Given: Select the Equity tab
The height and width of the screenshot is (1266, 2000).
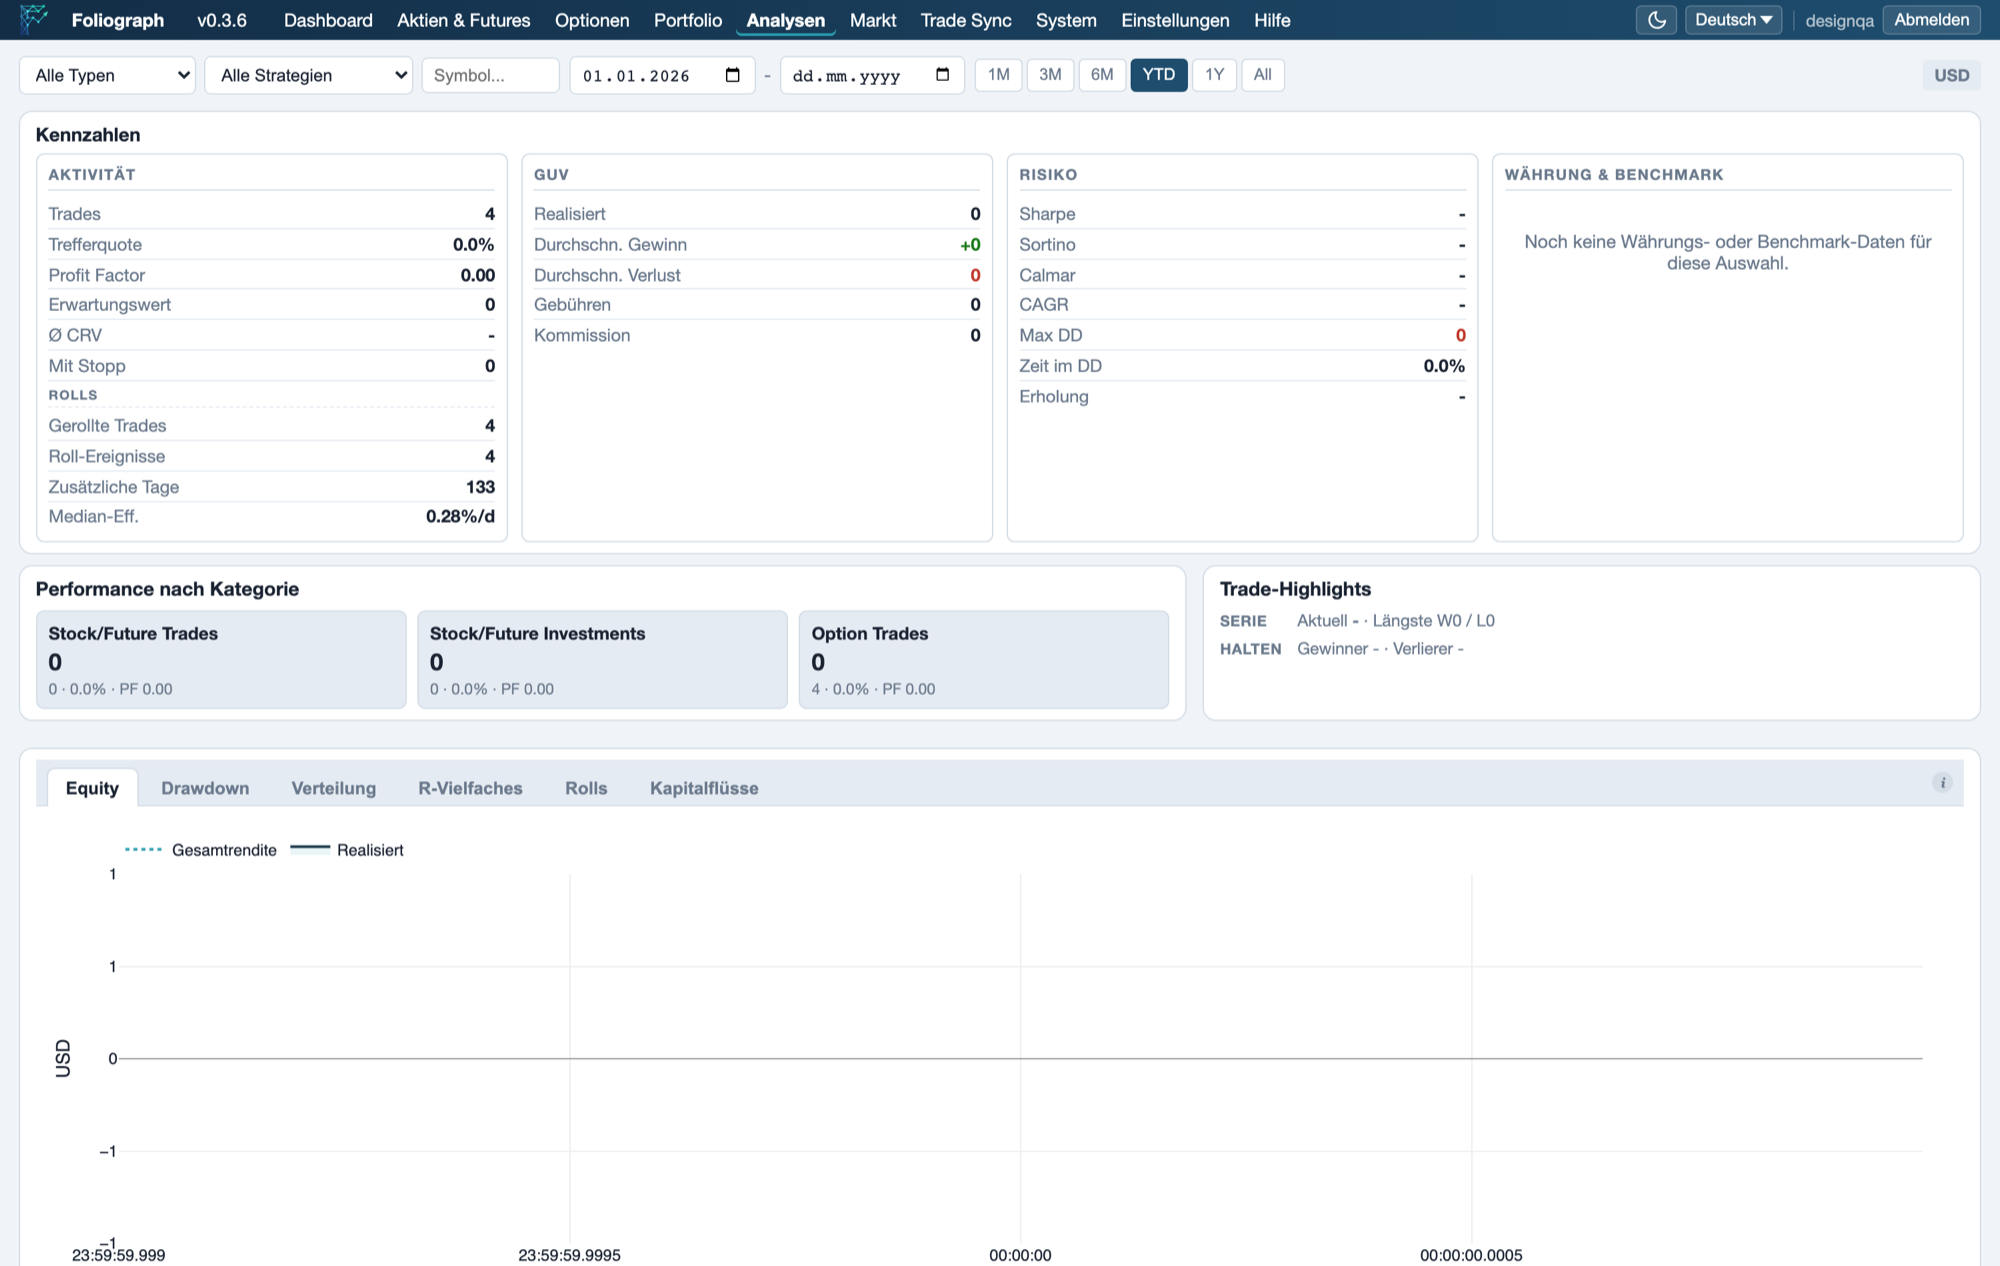Looking at the screenshot, I should click(x=92, y=788).
